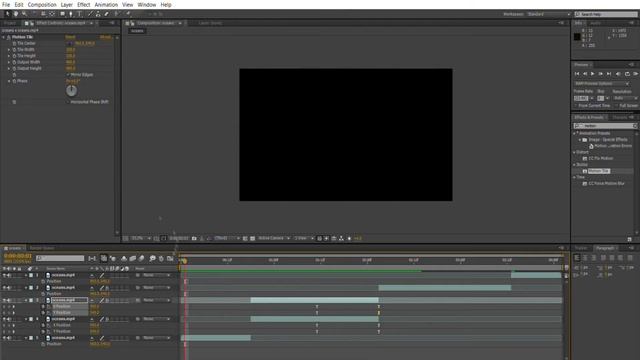Image resolution: width=640 pixels, height=360 pixels.
Task: Open the Animation menu
Action: (x=106, y=4)
